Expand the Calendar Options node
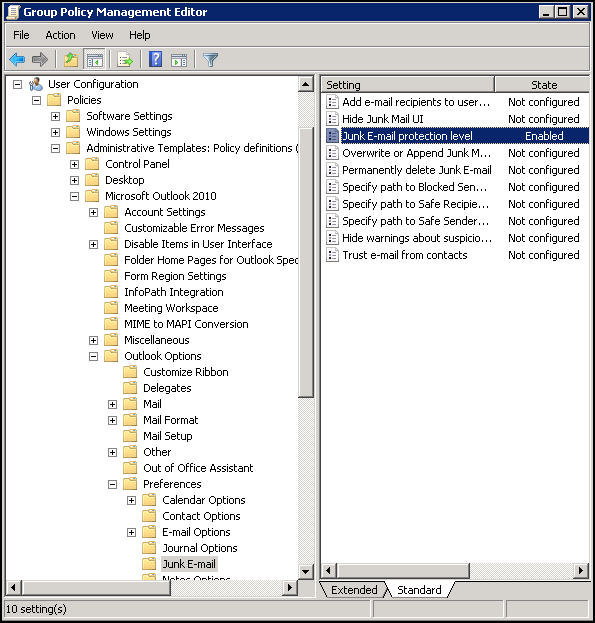 [131, 500]
